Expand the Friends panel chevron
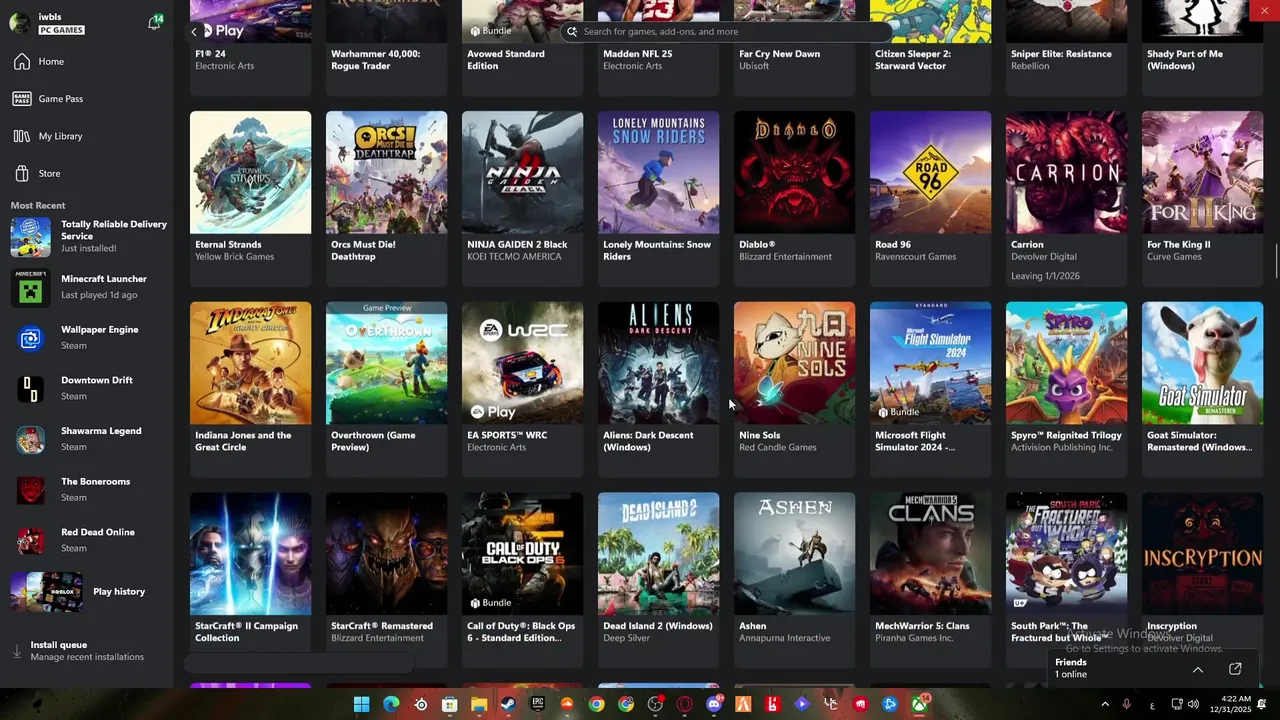The image size is (1280, 720). click(1197, 669)
